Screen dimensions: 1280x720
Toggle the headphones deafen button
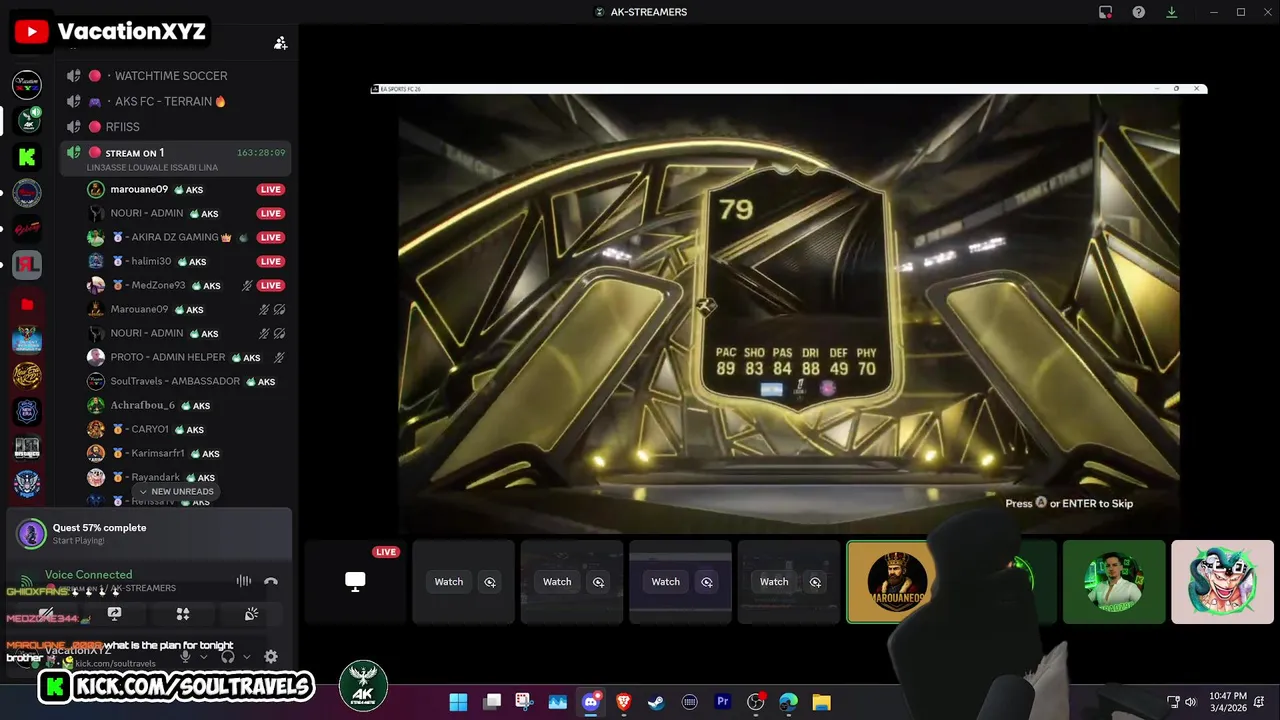pos(228,657)
